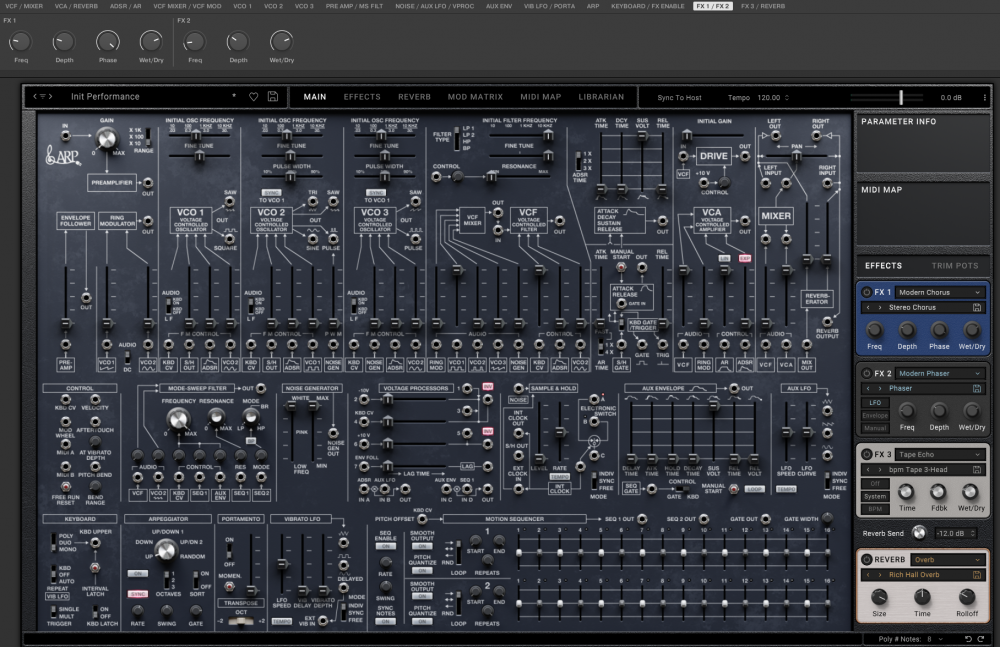
Task: Select the previous Phaser preset arrow
Action: (868, 389)
